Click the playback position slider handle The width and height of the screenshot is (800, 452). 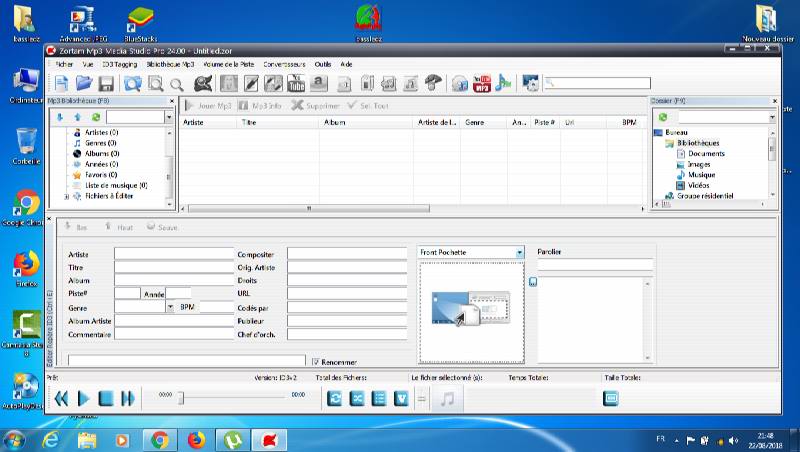tap(181, 398)
